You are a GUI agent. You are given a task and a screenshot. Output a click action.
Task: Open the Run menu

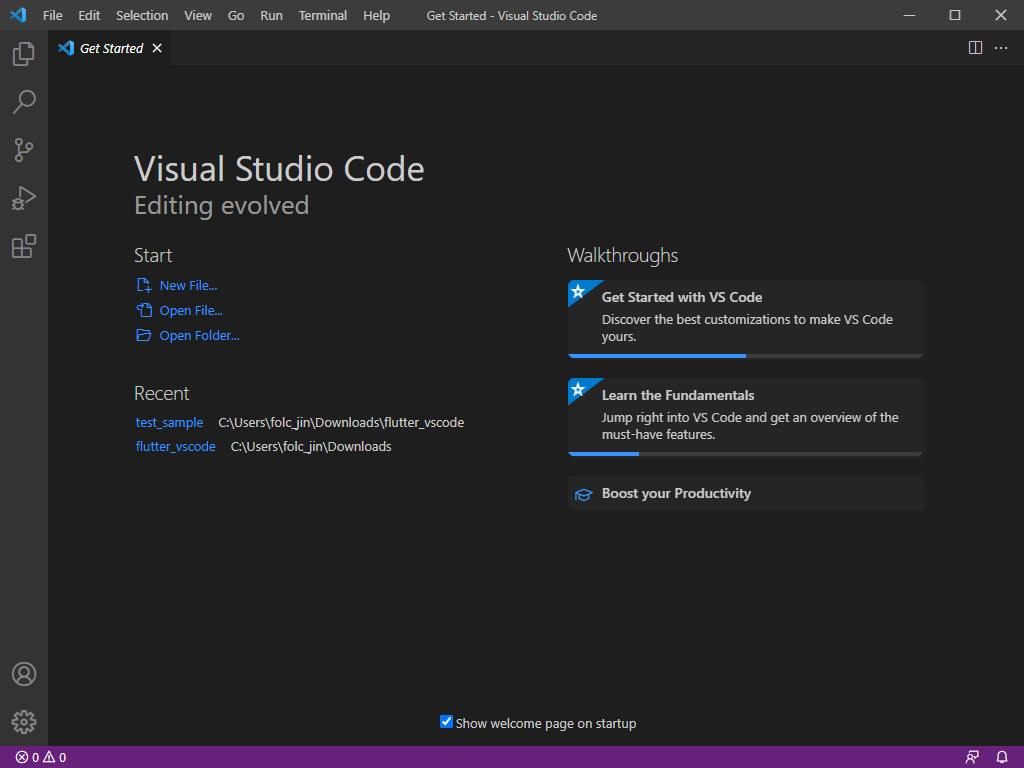(272, 15)
